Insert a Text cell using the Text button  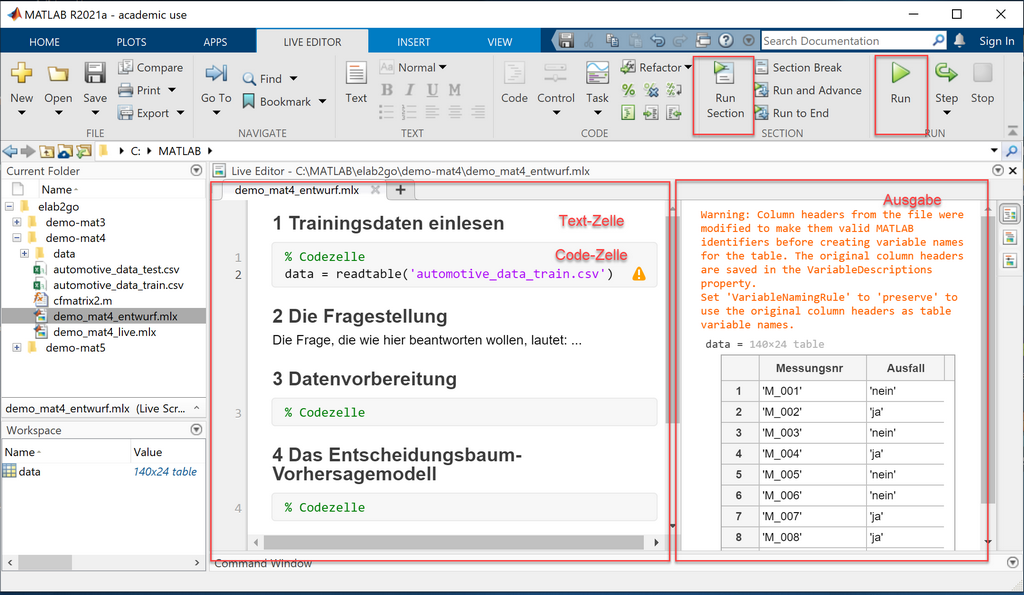[x=356, y=82]
